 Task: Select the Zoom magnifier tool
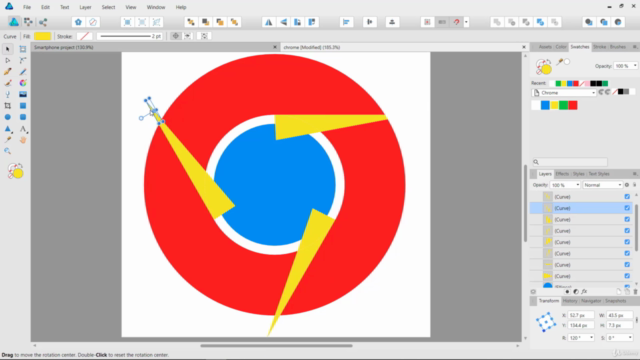tap(7, 151)
